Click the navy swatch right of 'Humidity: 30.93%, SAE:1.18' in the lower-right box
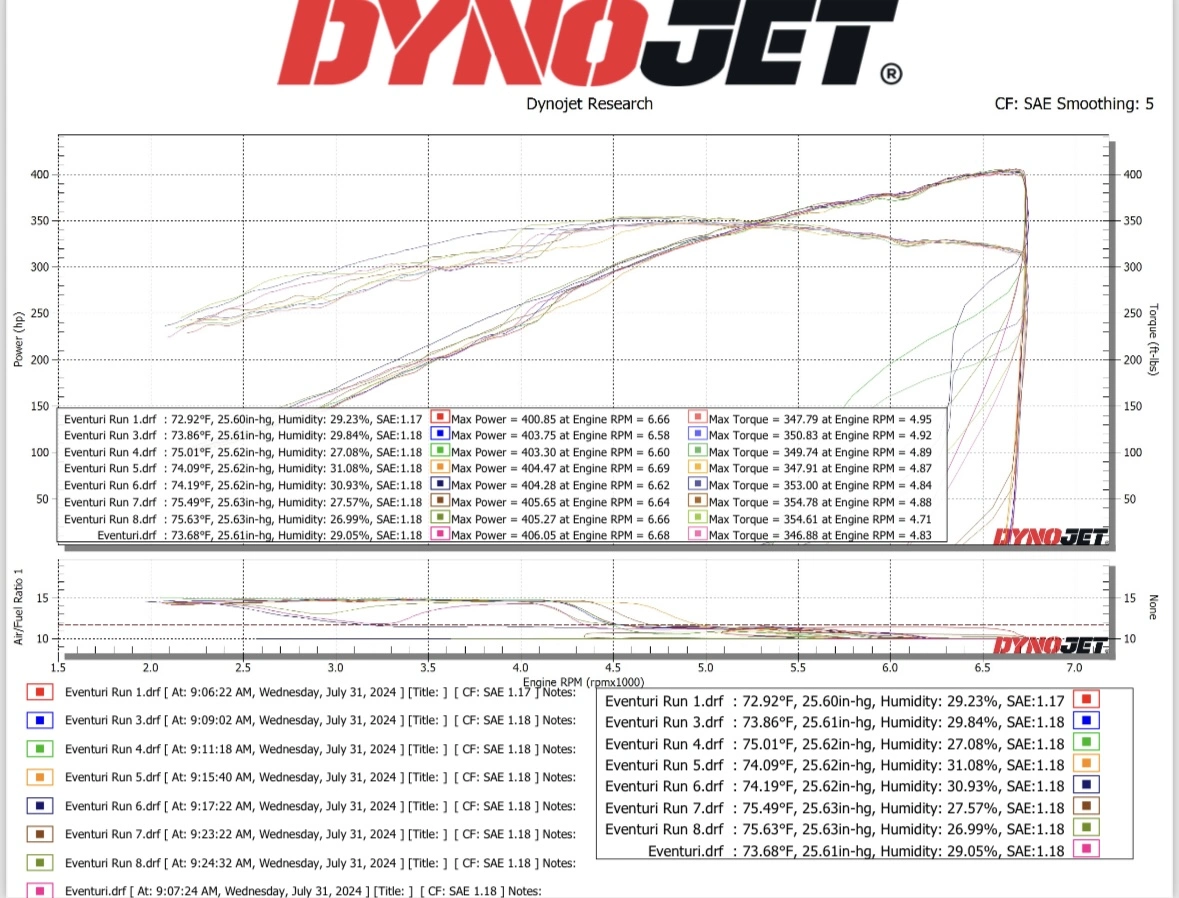Image resolution: width=1179 pixels, height=898 pixels. coord(1086,784)
